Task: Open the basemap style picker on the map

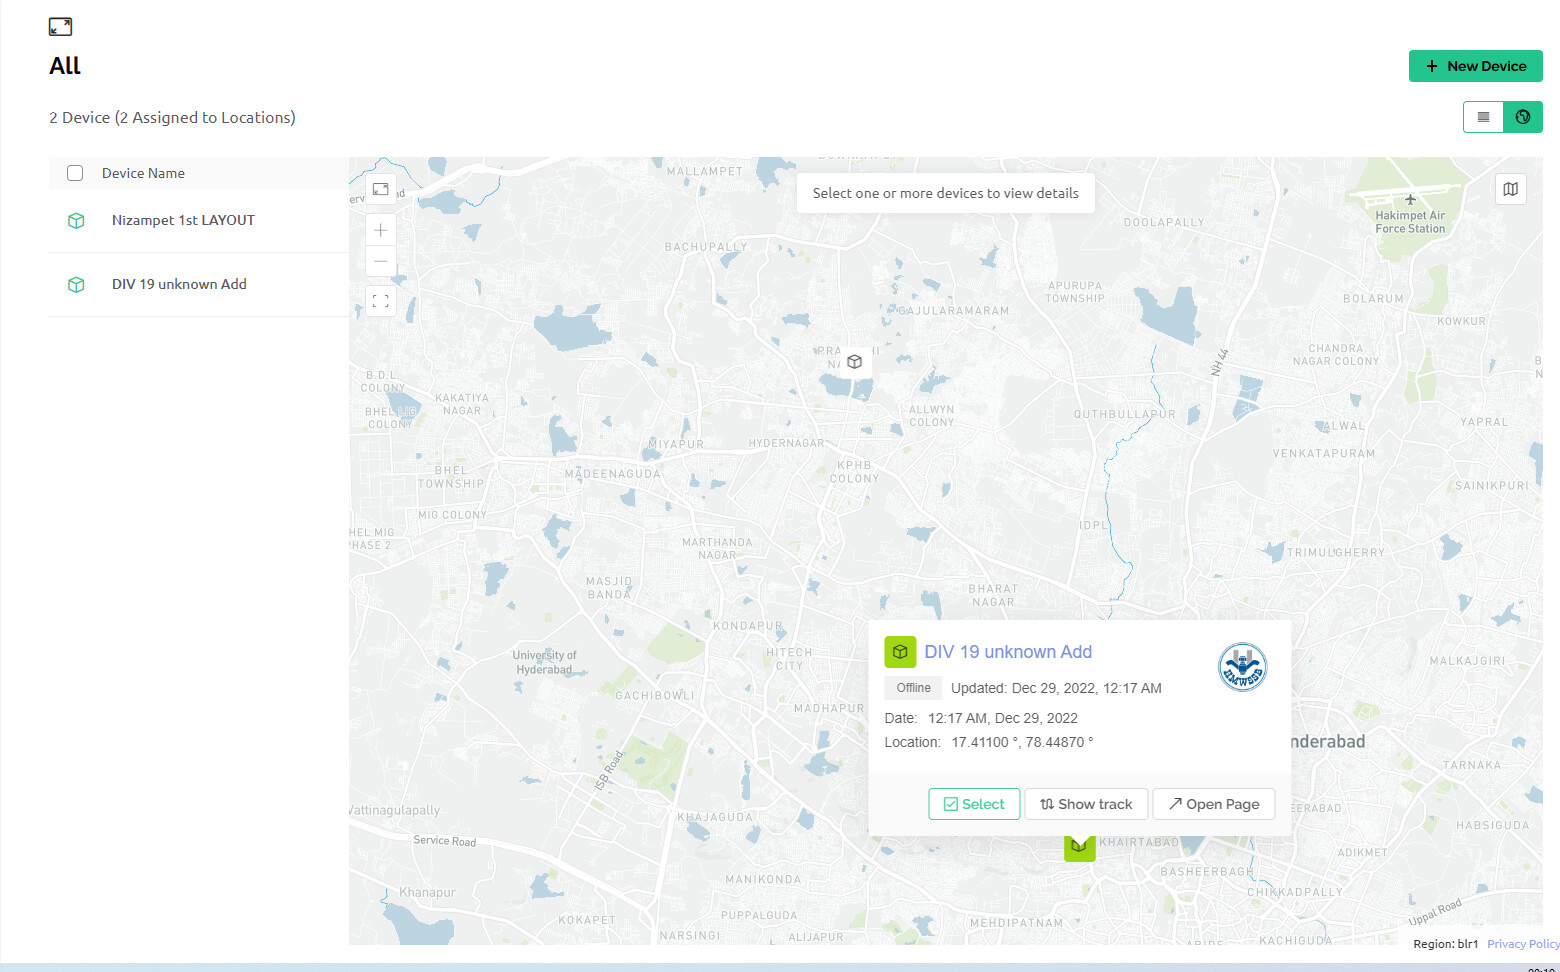Action: pyautogui.click(x=1510, y=189)
